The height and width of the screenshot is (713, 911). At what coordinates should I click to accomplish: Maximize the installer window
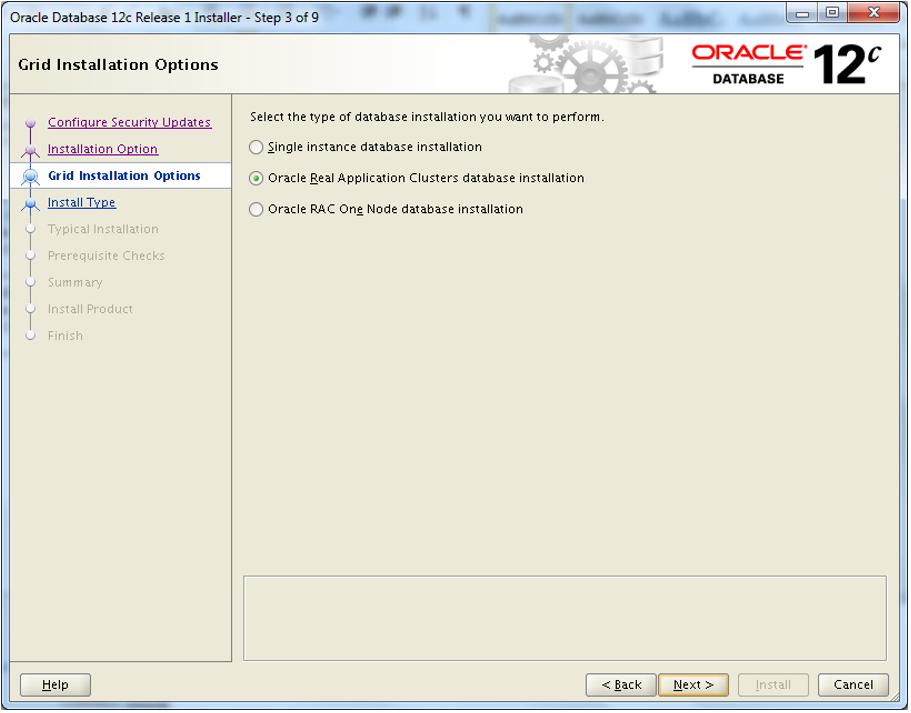click(x=833, y=13)
